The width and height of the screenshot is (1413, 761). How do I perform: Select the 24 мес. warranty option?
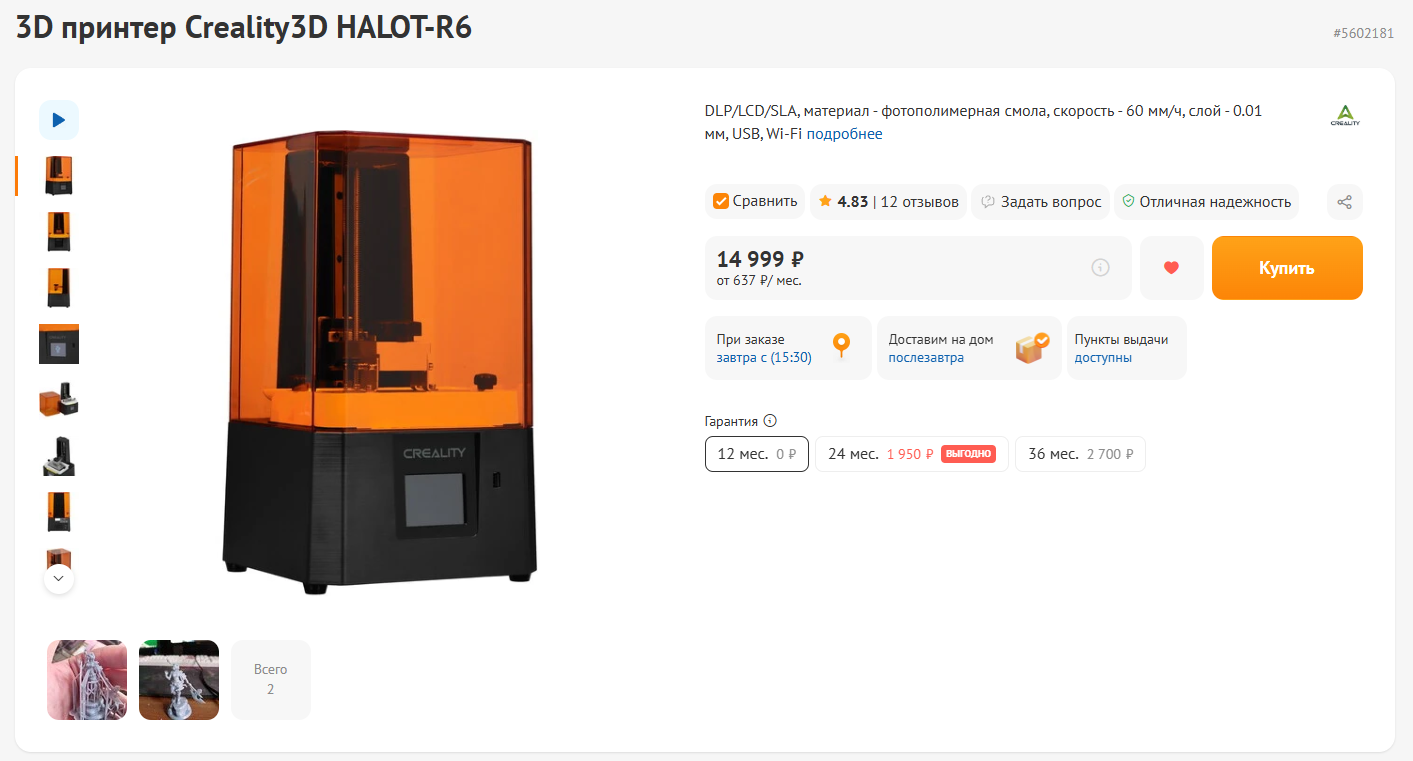912,454
